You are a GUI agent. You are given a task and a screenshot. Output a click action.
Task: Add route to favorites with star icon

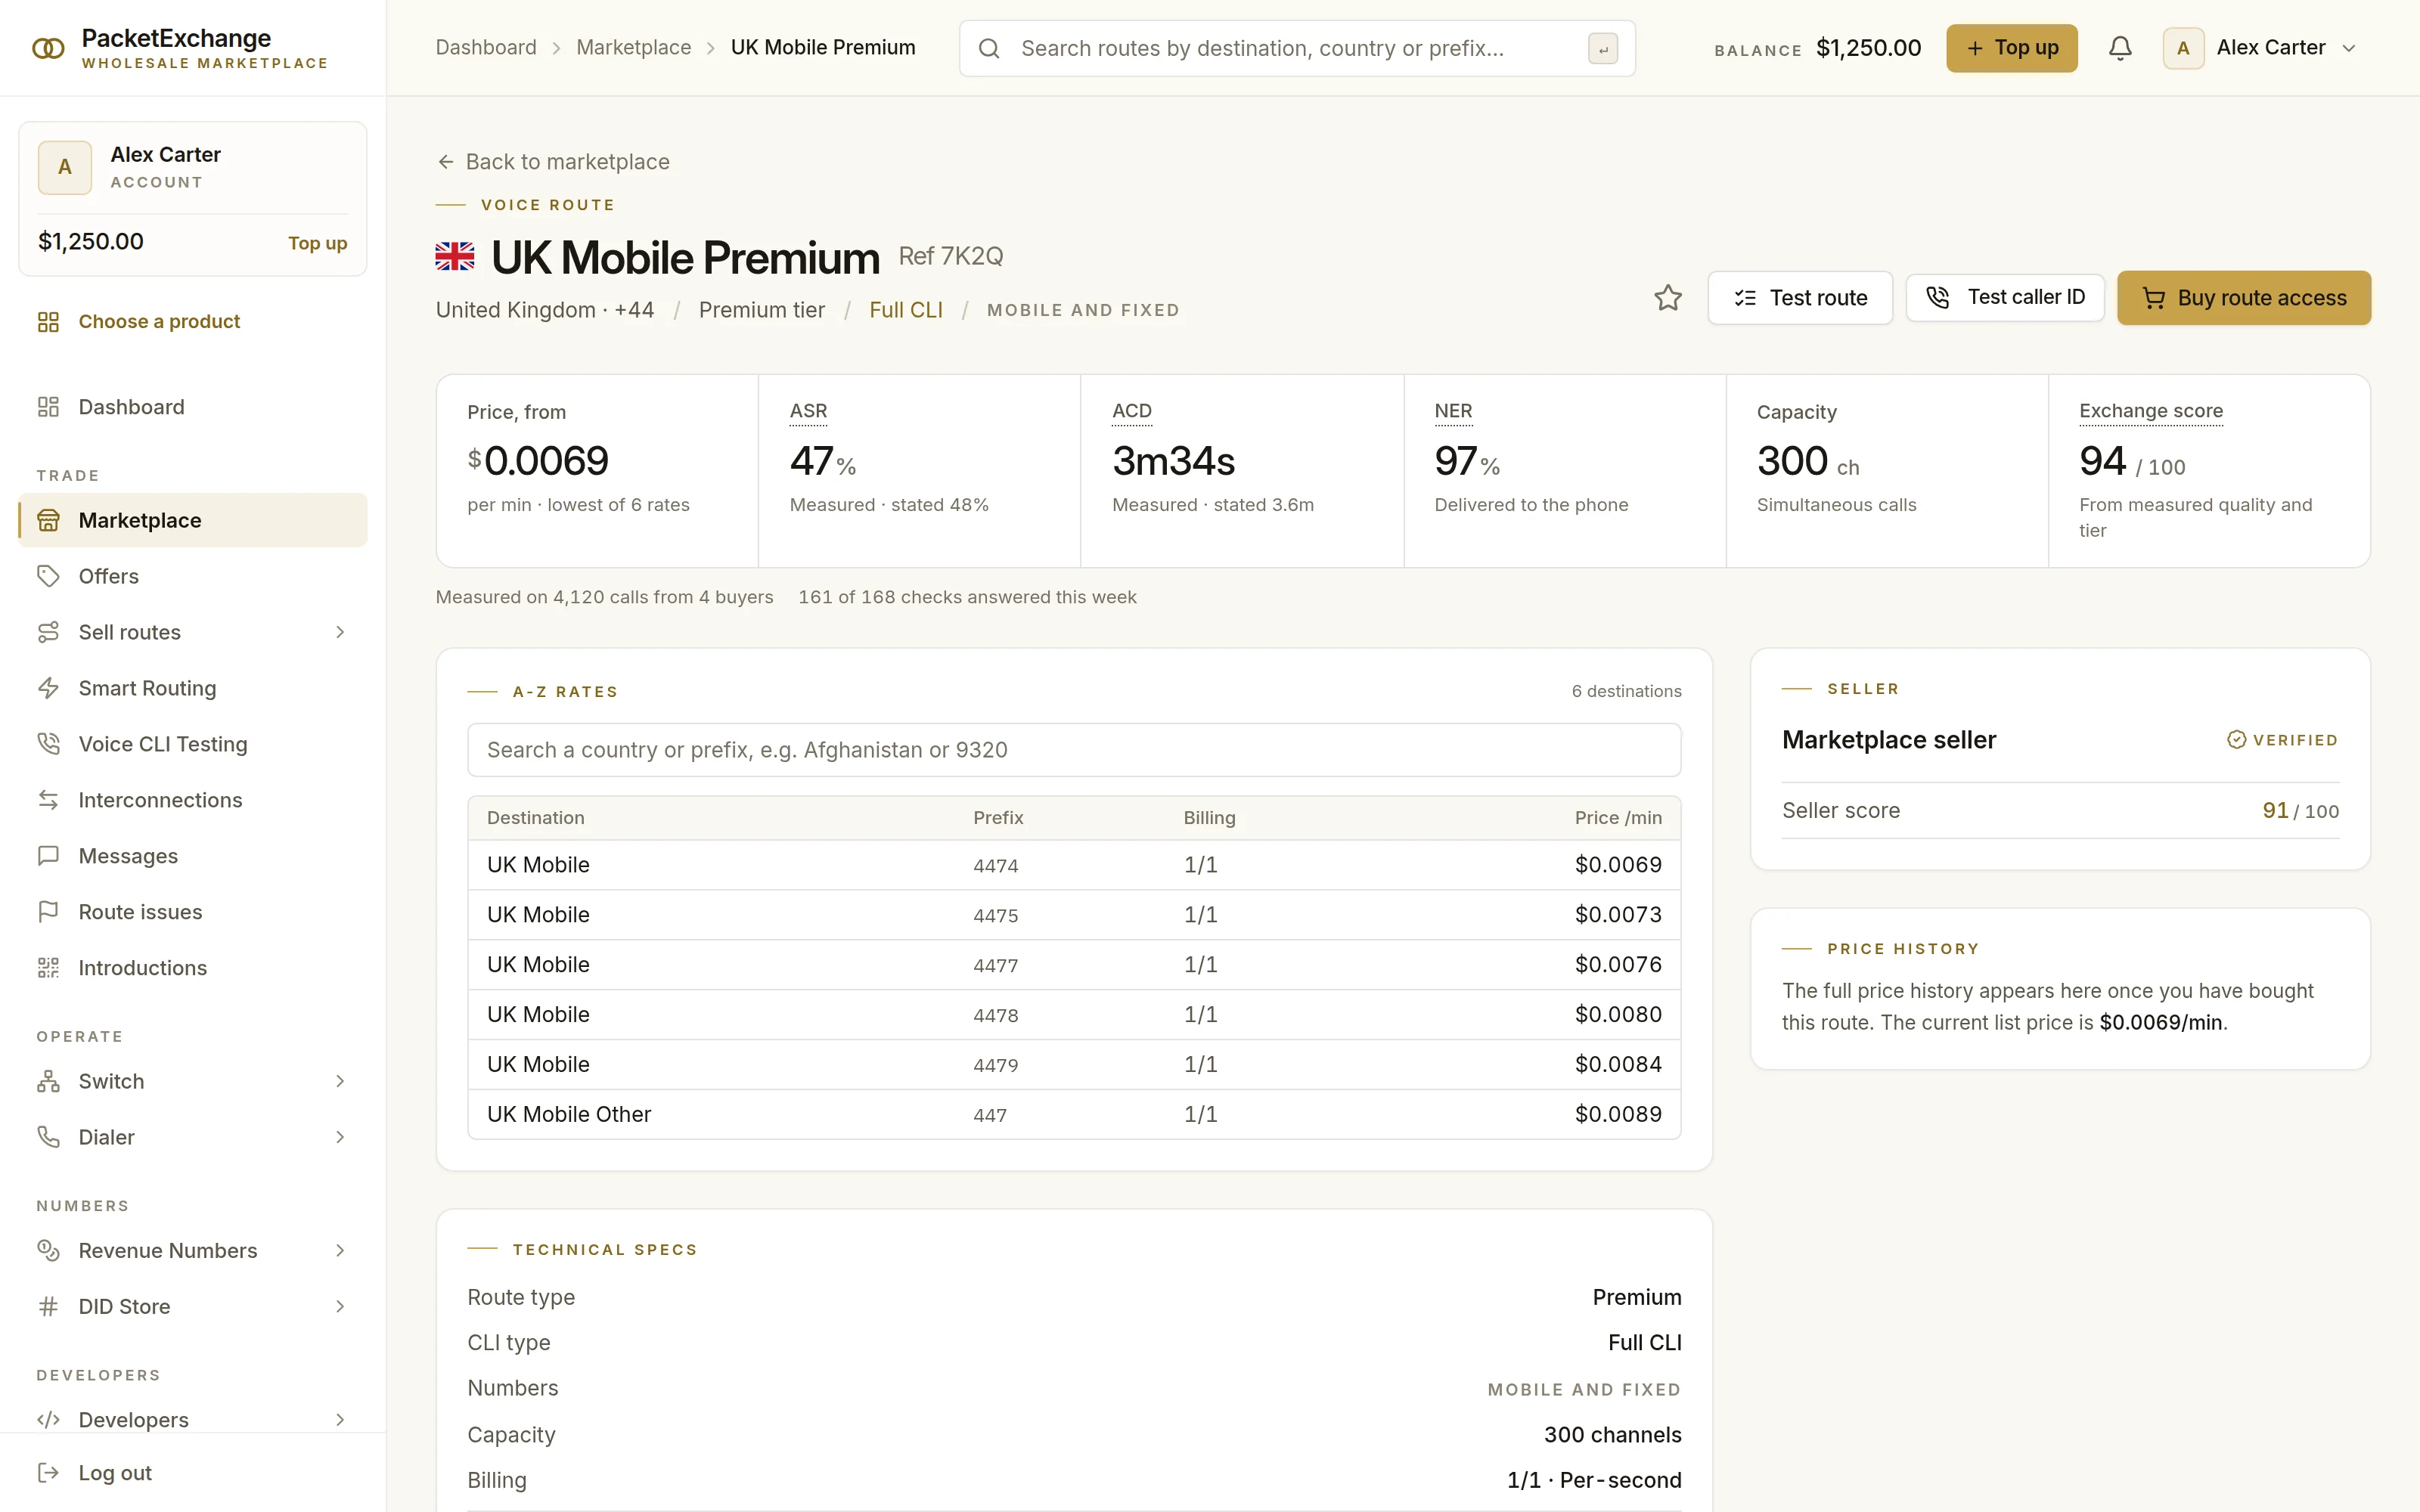1668,298
